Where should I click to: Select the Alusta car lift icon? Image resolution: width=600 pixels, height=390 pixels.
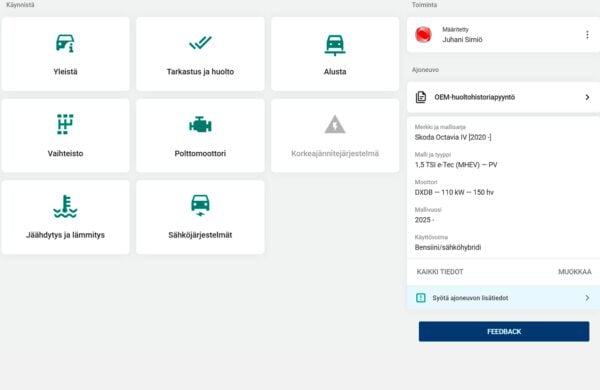[x=335, y=45]
